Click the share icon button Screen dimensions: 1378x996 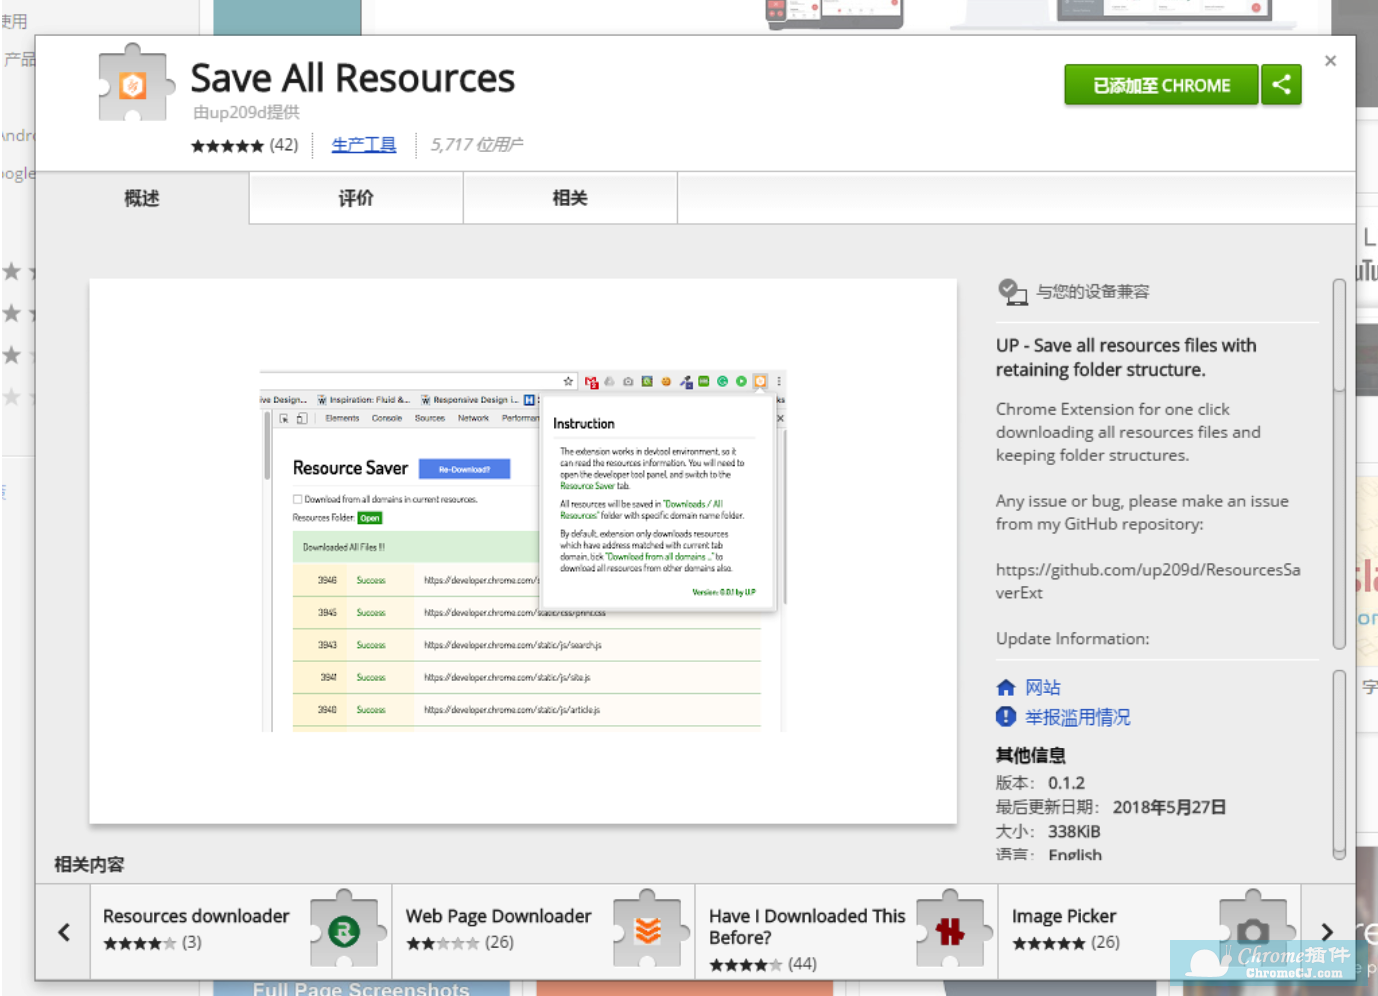[x=1281, y=85]
